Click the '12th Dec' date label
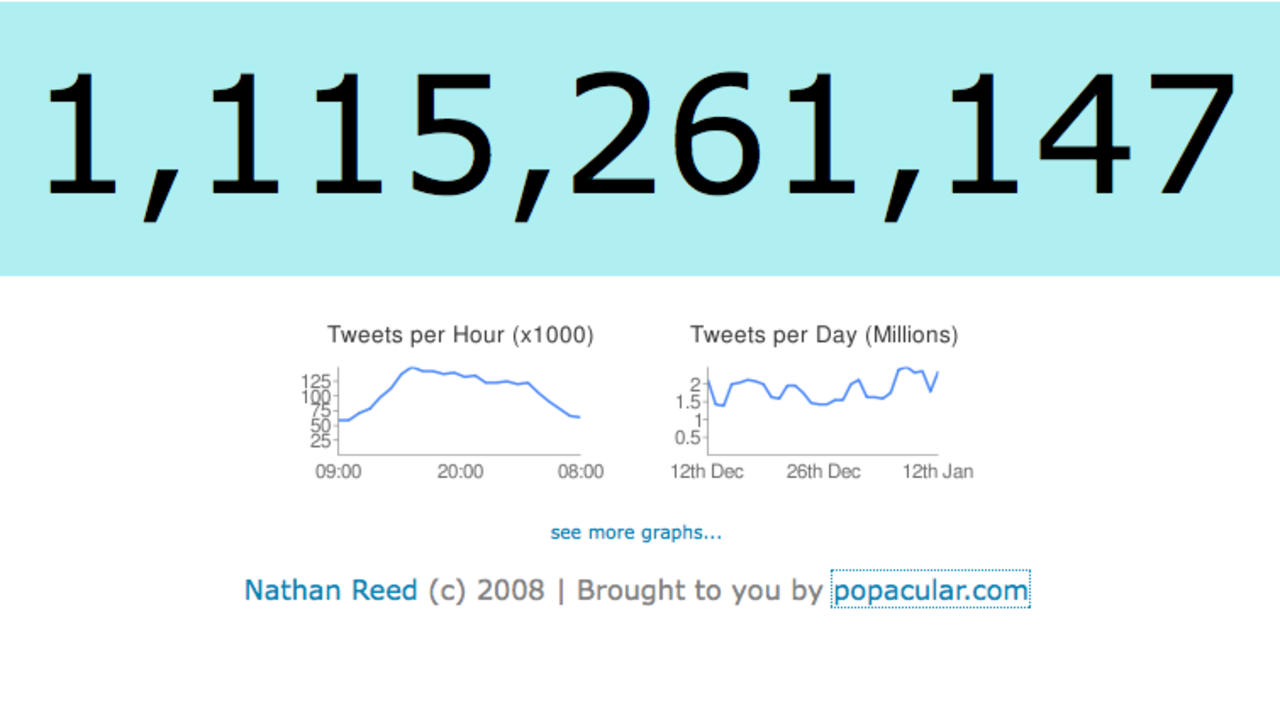Screen dimensions: 1280x710 pyautogui.click(x=707, y=471)
